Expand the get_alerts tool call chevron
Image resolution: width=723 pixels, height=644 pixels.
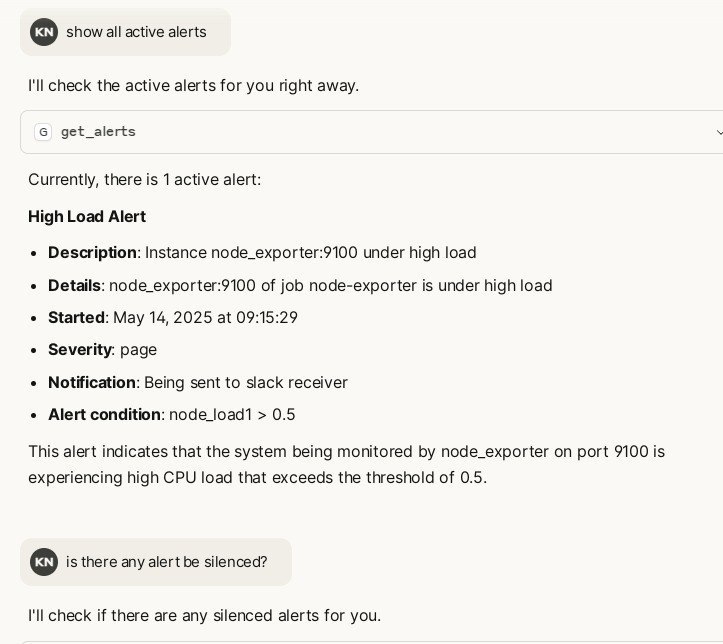(x=718, y=132)
